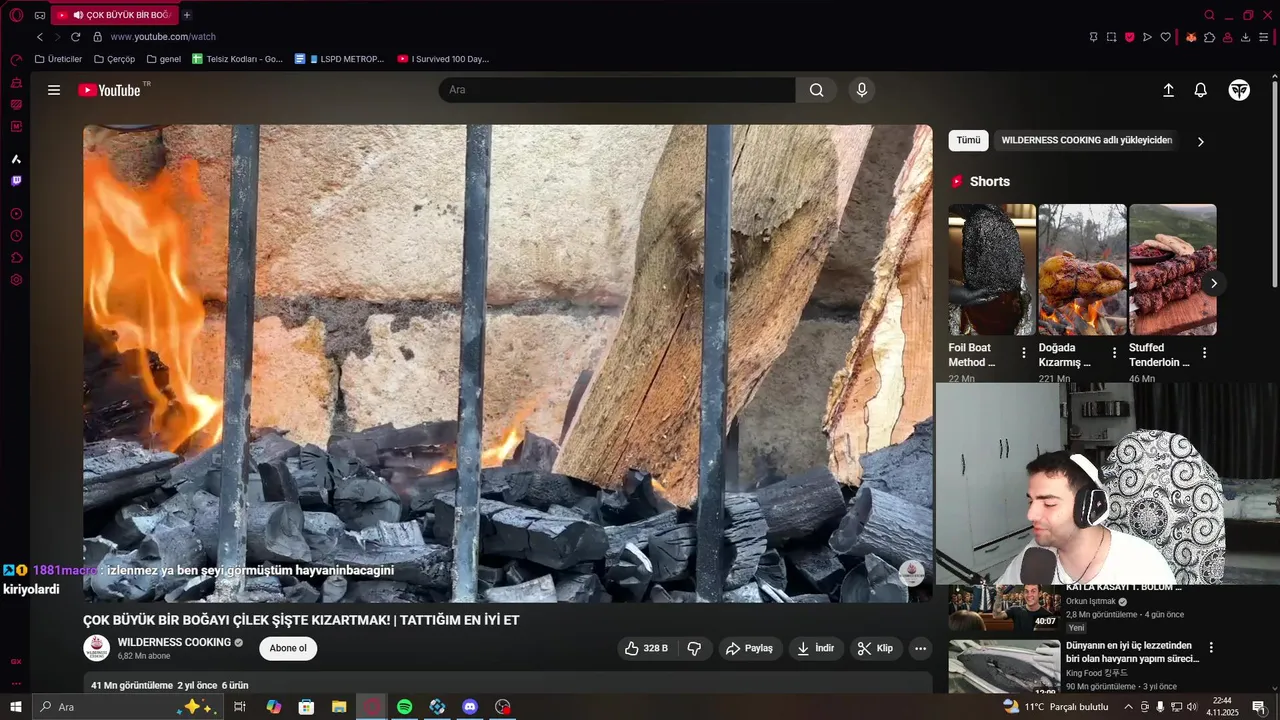This screenshot has width=1280, height=720.
Task: Open options for Dünyanın en iyi üç lezzetinden video
Action: 1211,647
